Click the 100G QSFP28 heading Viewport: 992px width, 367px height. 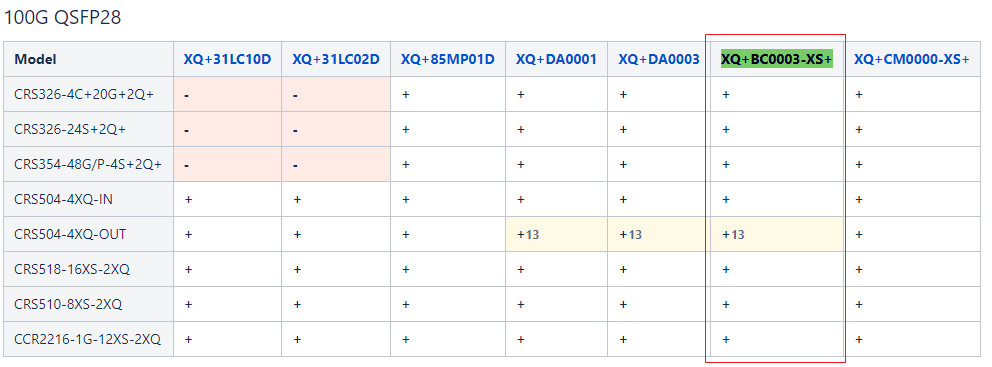tap(63, 18)
